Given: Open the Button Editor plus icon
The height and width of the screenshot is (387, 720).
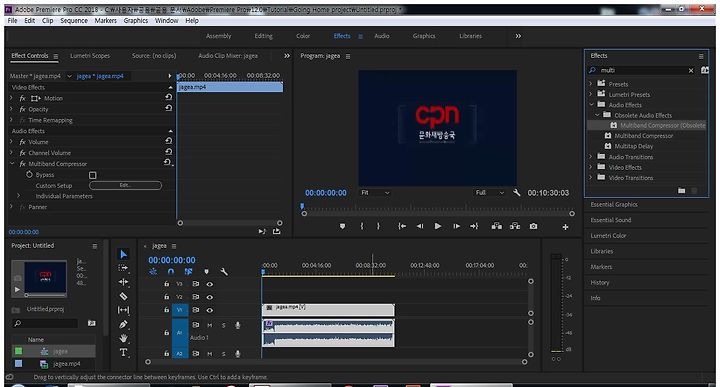Looking at the screenshot, I should click(x=565, y=227).
